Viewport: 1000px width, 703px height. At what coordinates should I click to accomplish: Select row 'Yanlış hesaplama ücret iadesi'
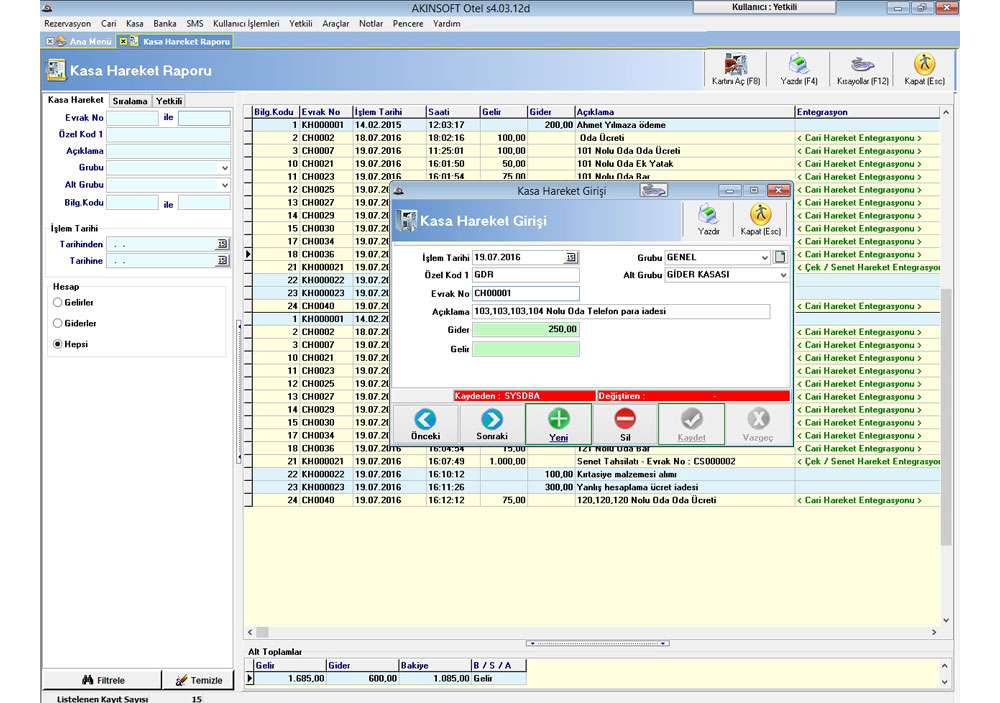click(596, 487)
